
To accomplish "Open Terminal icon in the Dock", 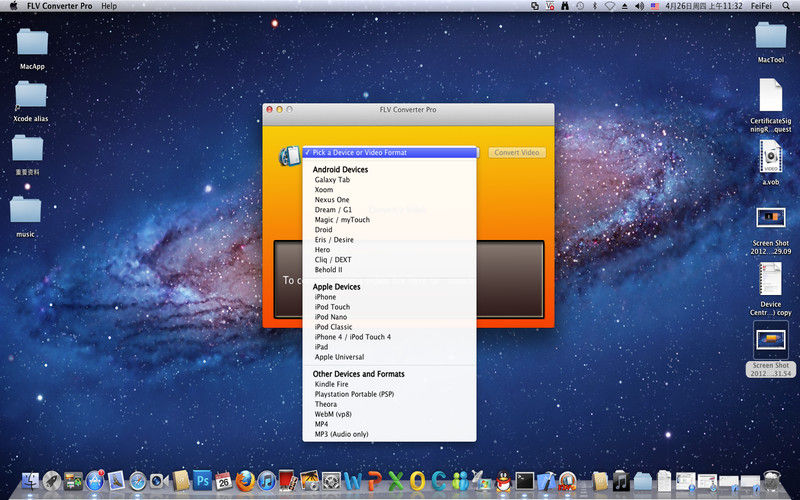I will [x=524, y=481].
